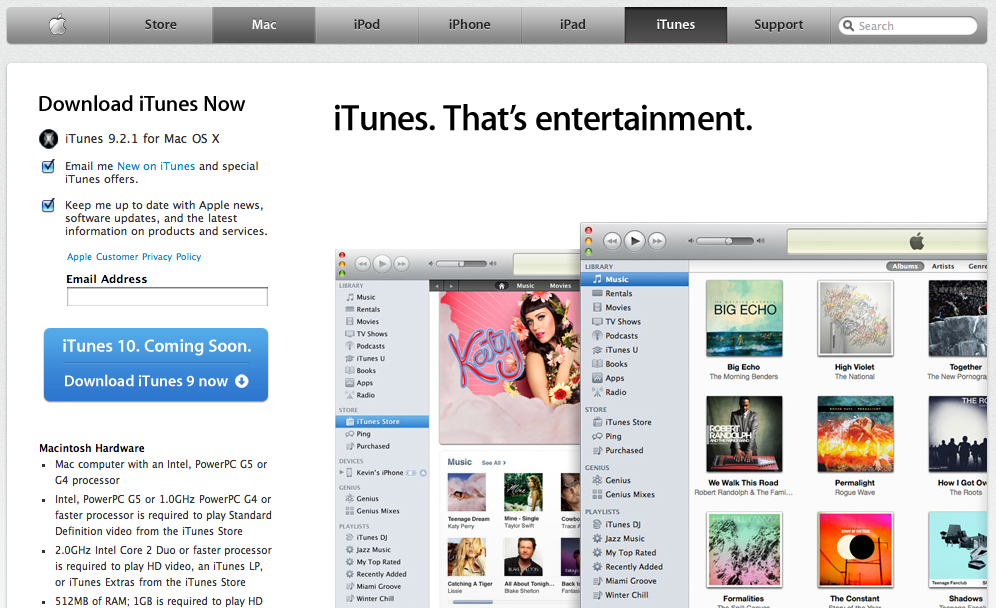Open Catching A Tiger album in store

tap(467, 557)
